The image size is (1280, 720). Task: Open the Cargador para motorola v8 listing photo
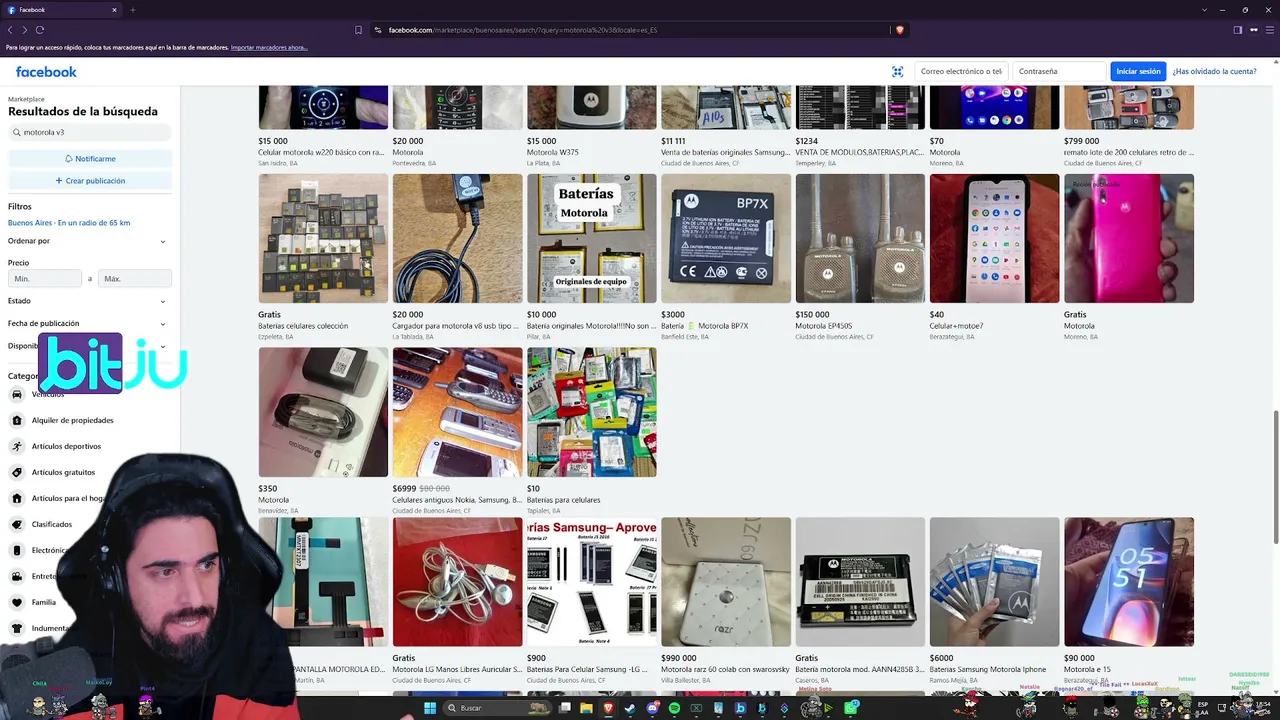pyautogui.click(x=457, y=238)
